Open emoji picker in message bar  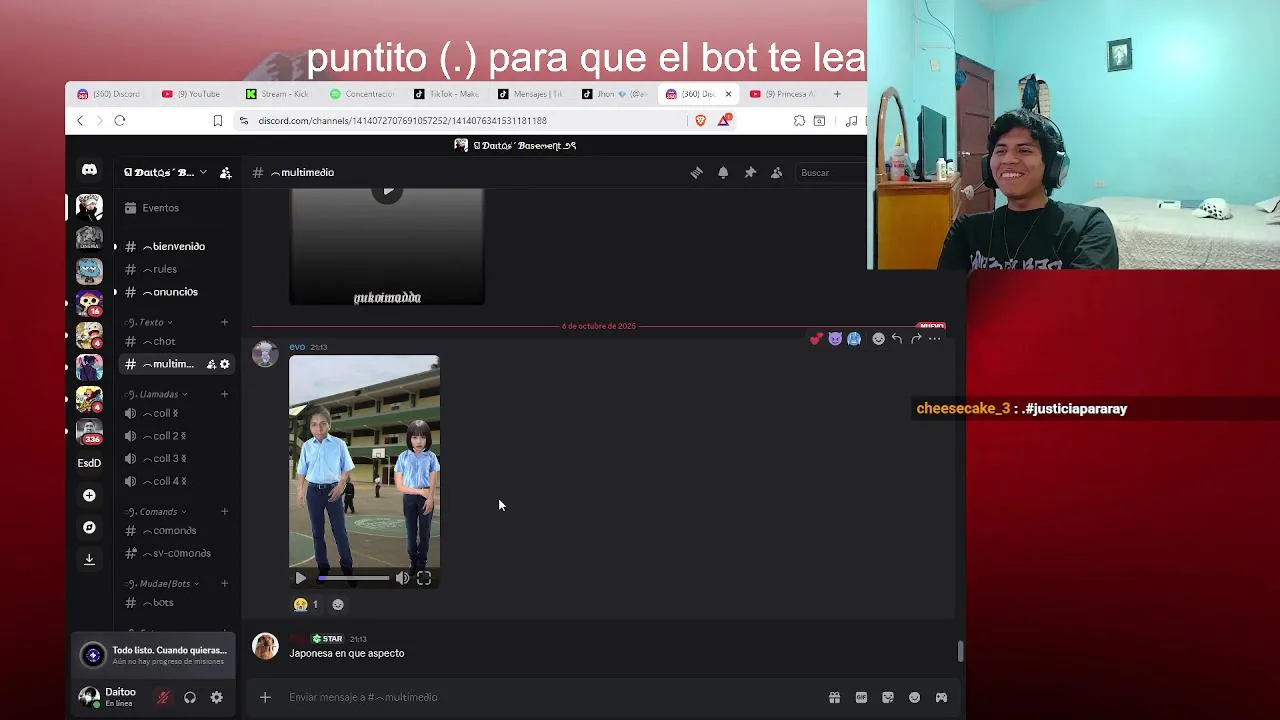(914, 697)
